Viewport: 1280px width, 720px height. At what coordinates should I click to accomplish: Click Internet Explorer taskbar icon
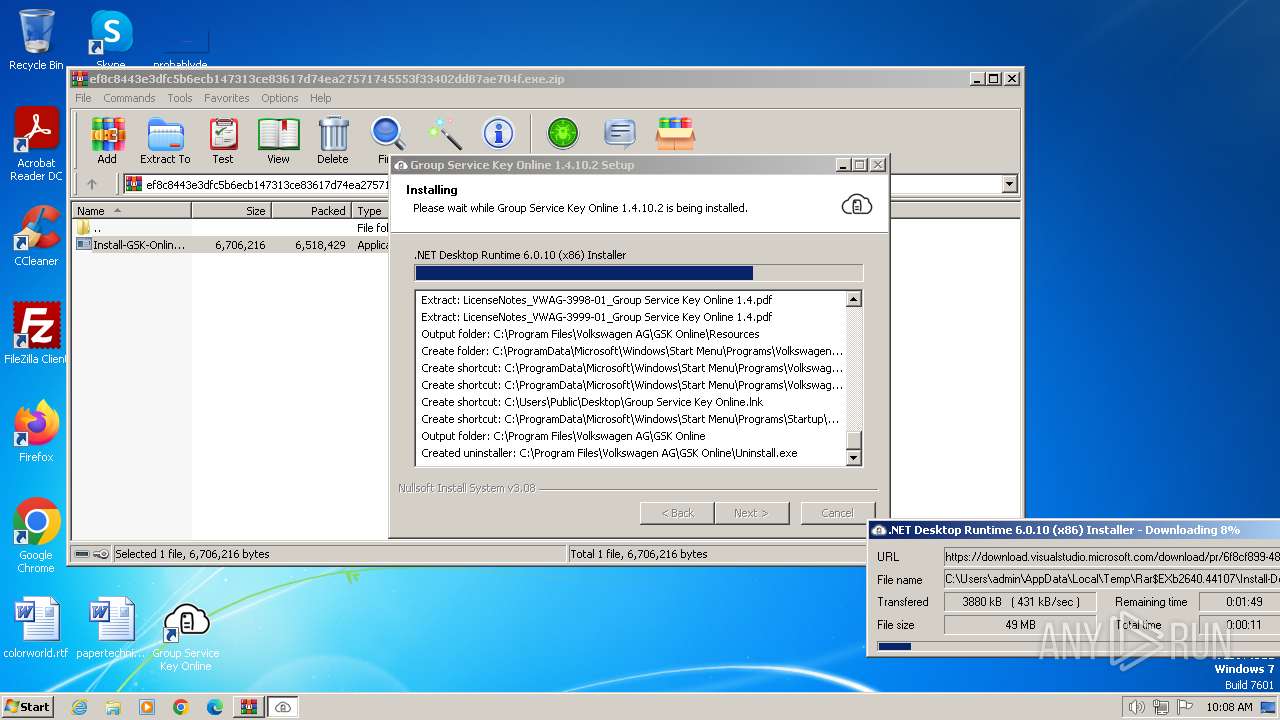80,707
